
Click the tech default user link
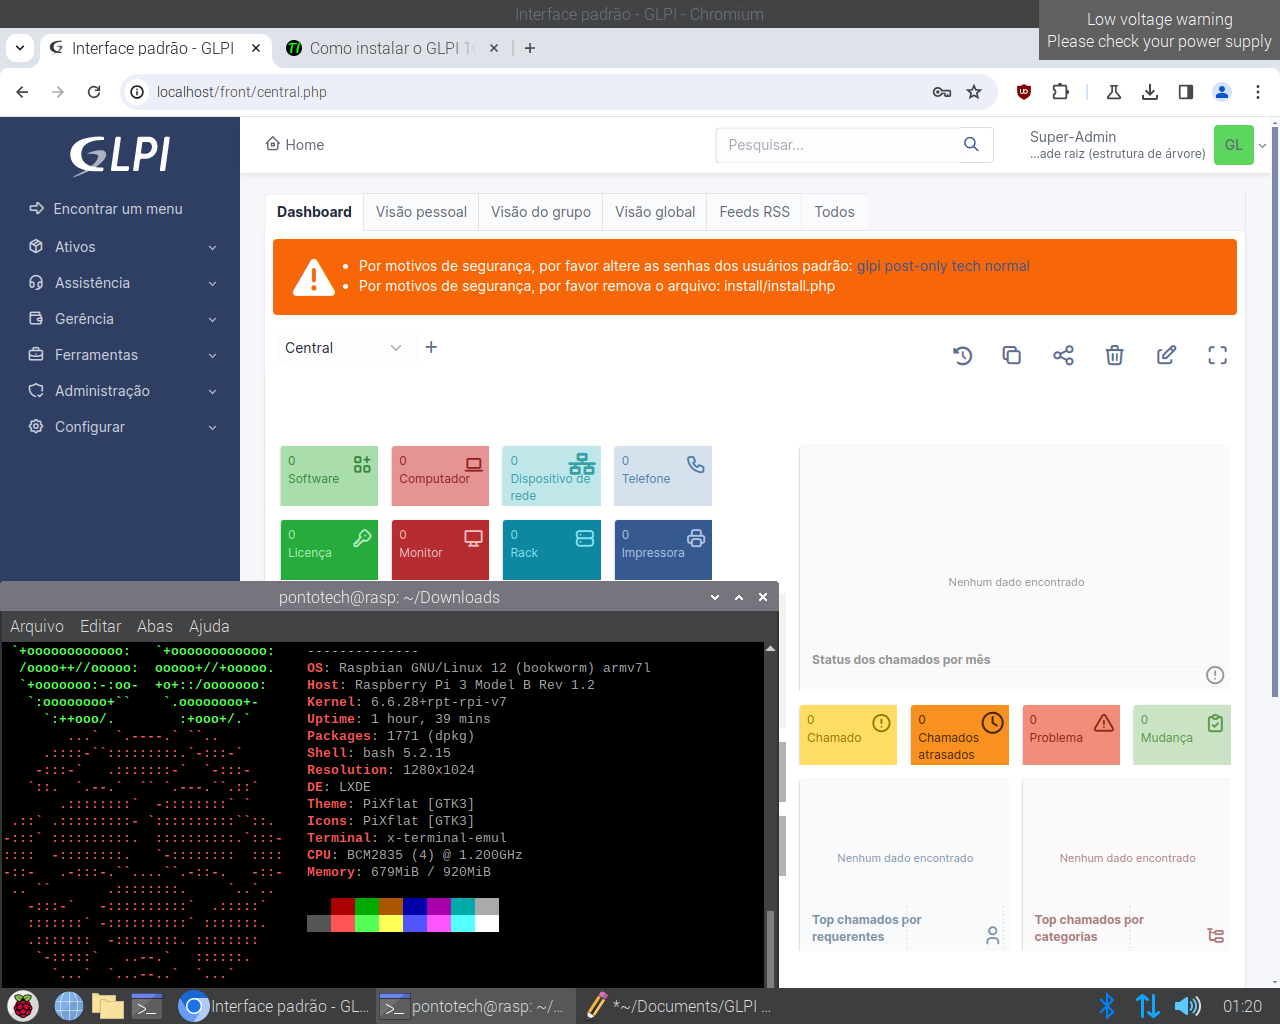[966, 266]
